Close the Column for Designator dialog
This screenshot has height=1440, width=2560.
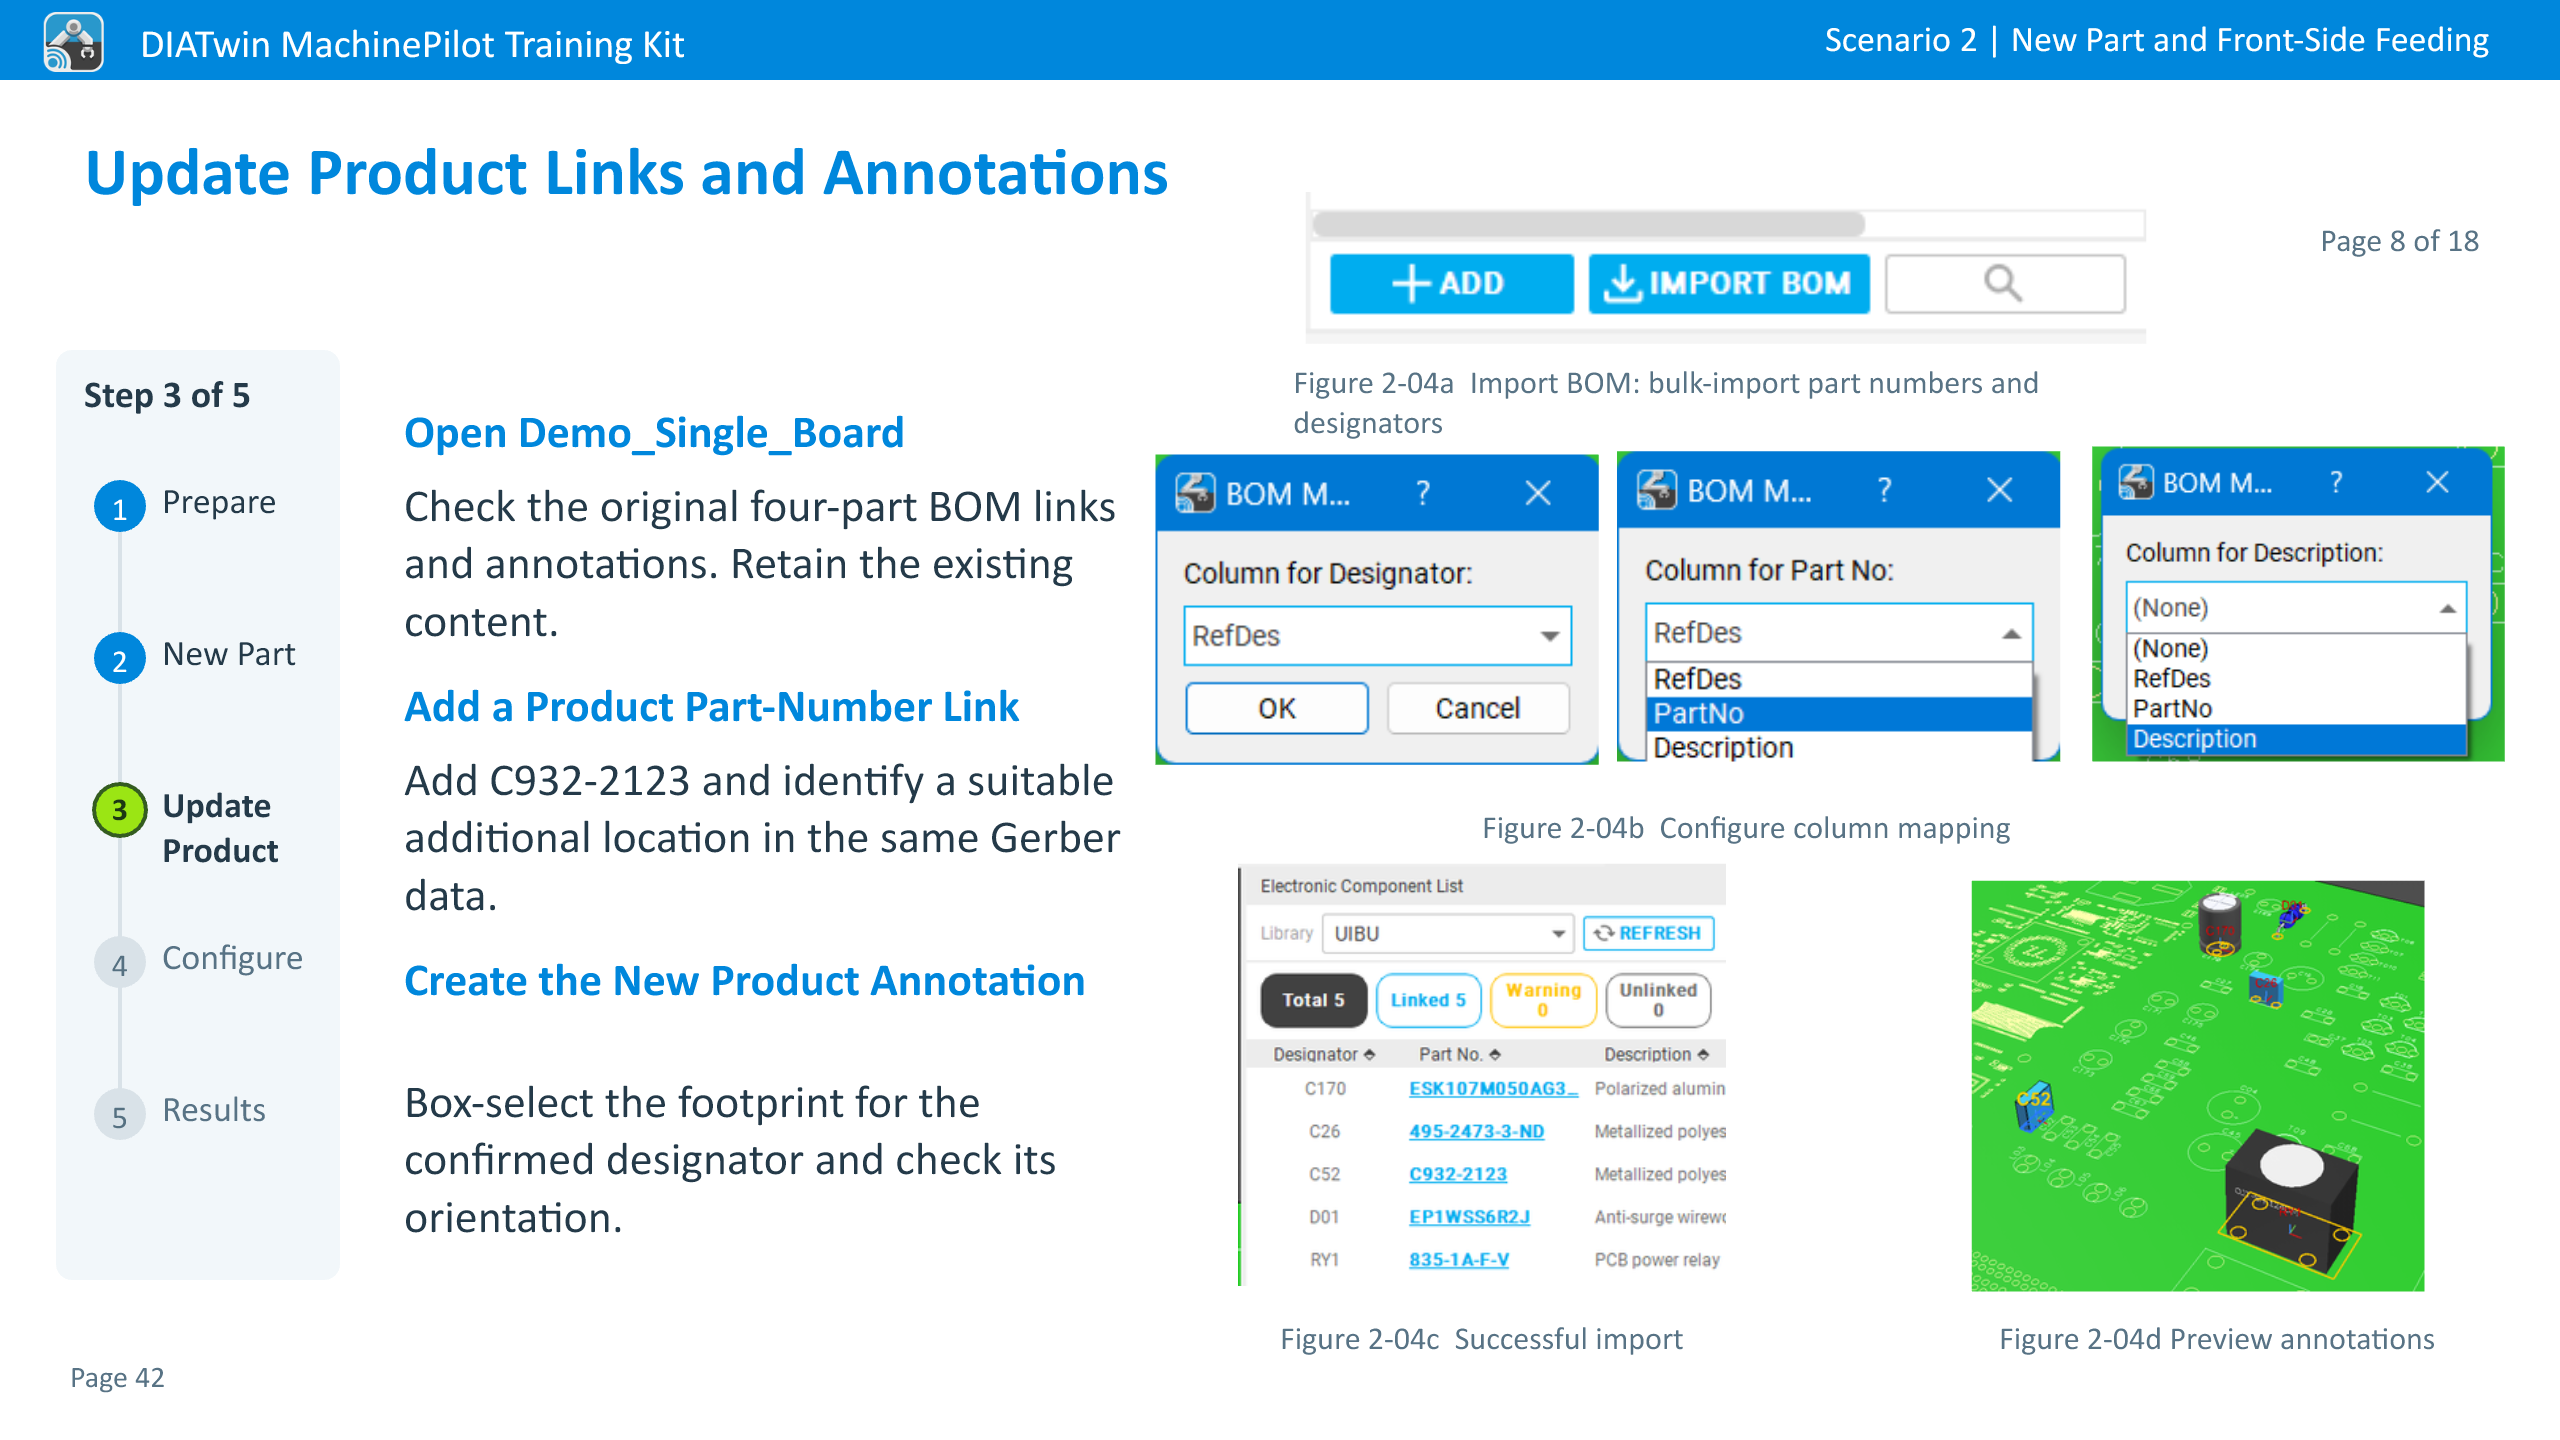[1538, 493]
